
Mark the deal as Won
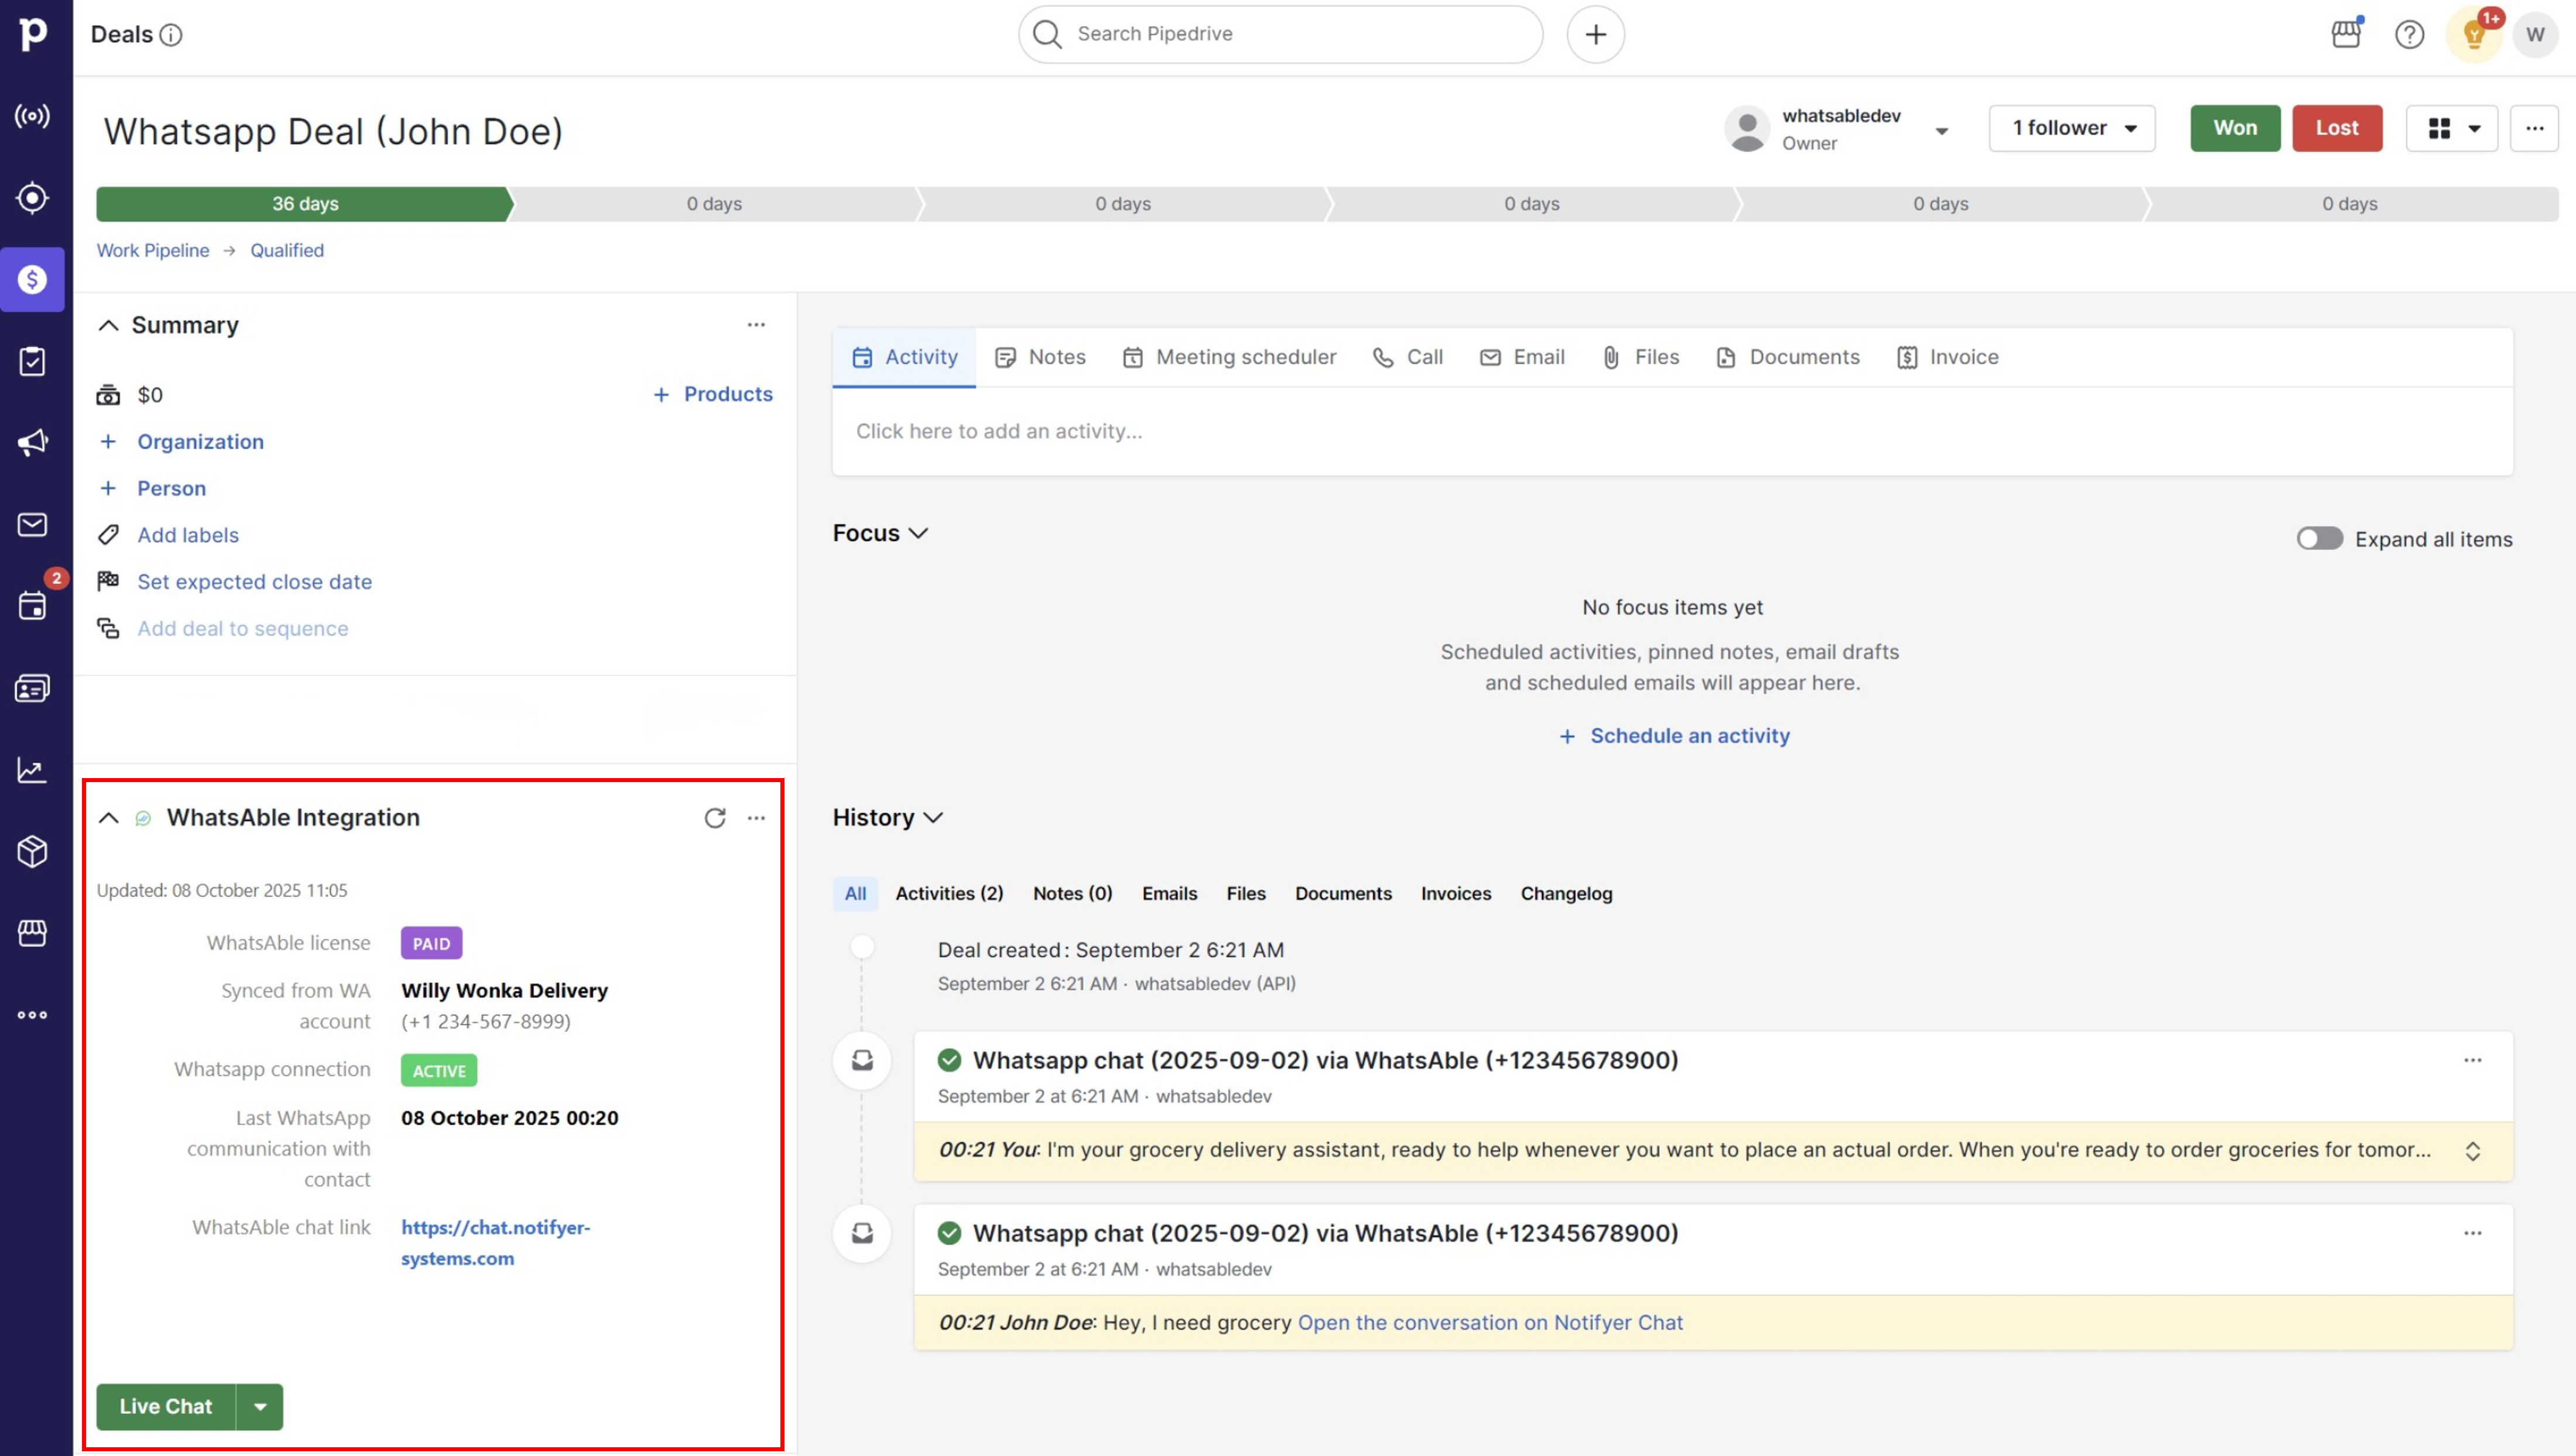2234,128
